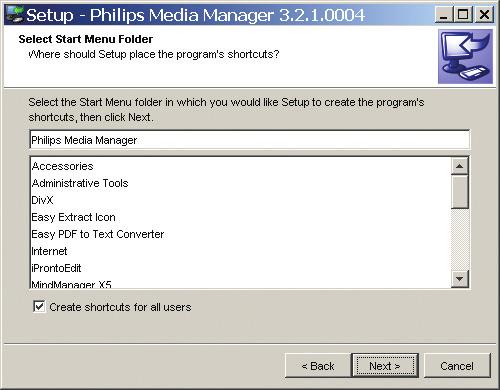Select DivX in the folder list

[42, 200]
